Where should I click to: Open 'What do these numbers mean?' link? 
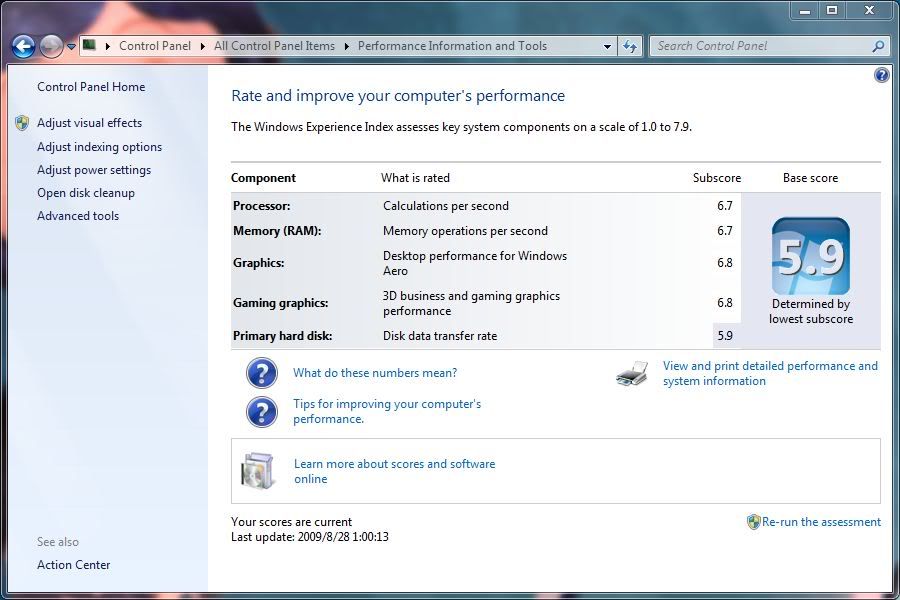[375, 373]
